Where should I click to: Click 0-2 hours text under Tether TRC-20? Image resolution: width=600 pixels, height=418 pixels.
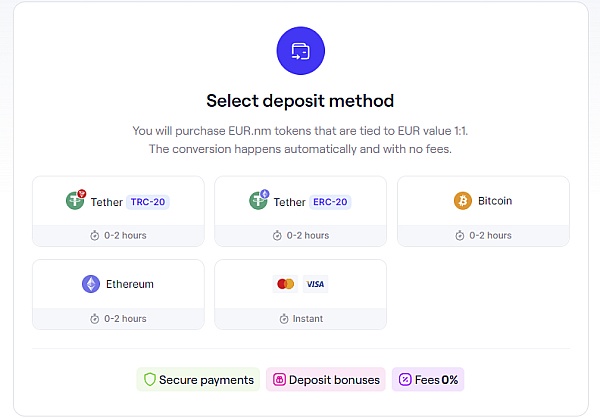click(125, 235)
